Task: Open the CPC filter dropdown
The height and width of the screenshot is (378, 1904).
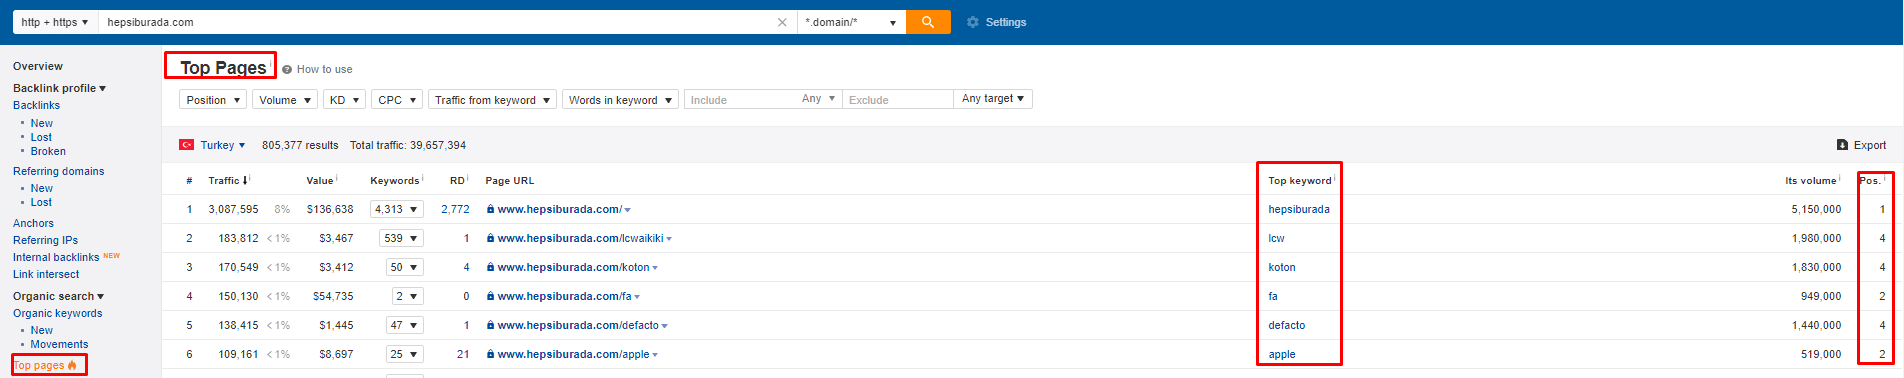Action: click(397, 100)
